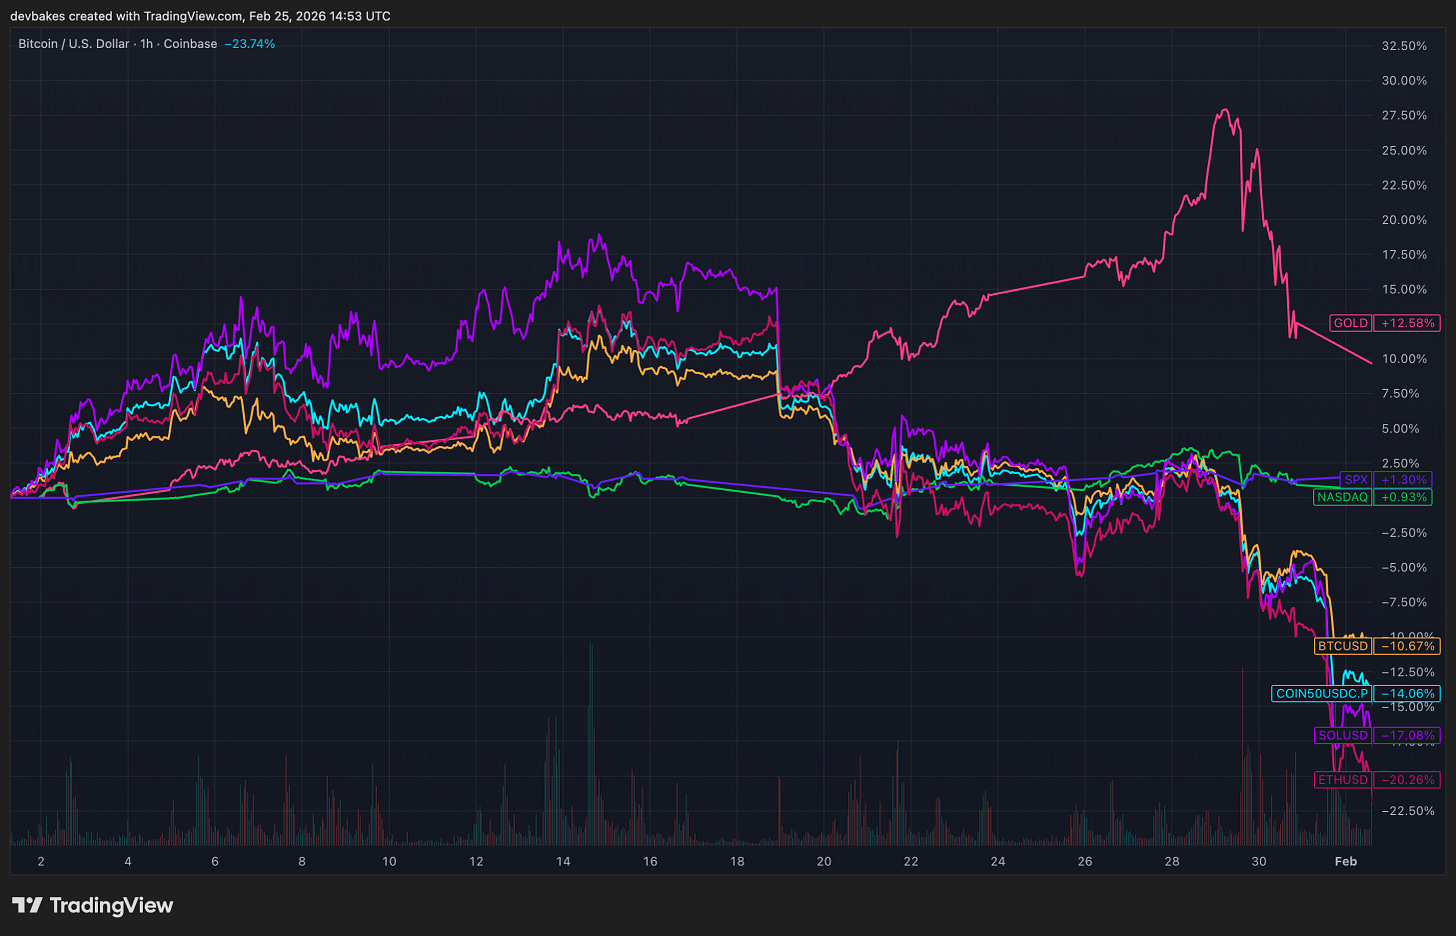
Task: Click the 17.50% tick on the price axis
Action: point(1404,255)
